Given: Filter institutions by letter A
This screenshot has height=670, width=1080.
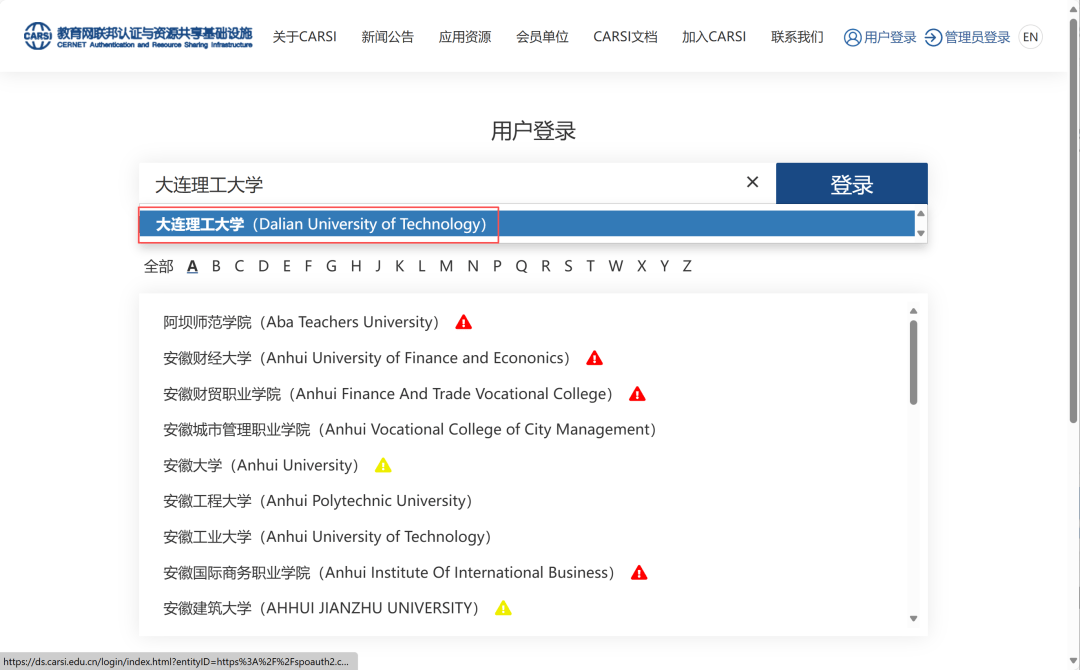Looking at the screenshot, I should (192, 266).
